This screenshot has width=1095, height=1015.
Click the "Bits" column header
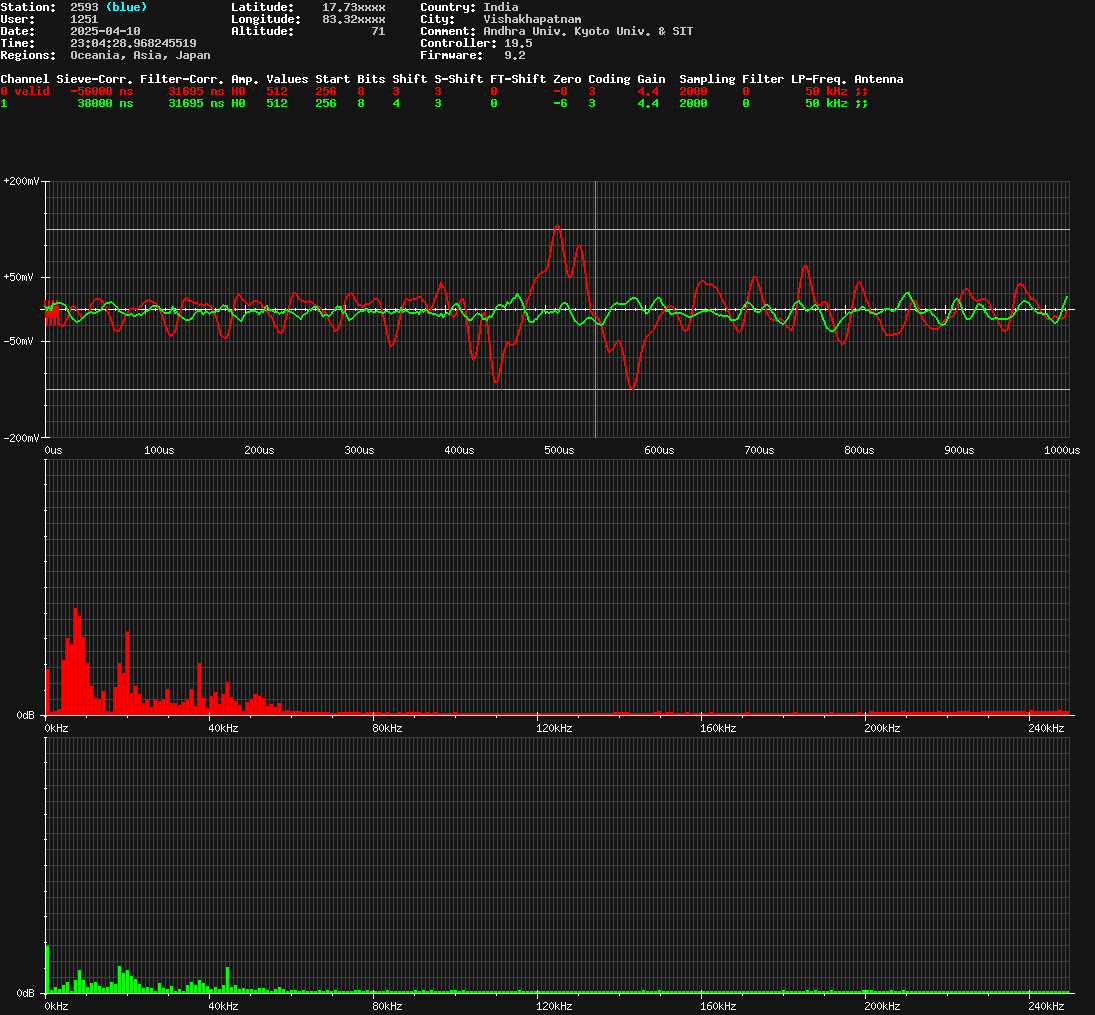[371, 79]
